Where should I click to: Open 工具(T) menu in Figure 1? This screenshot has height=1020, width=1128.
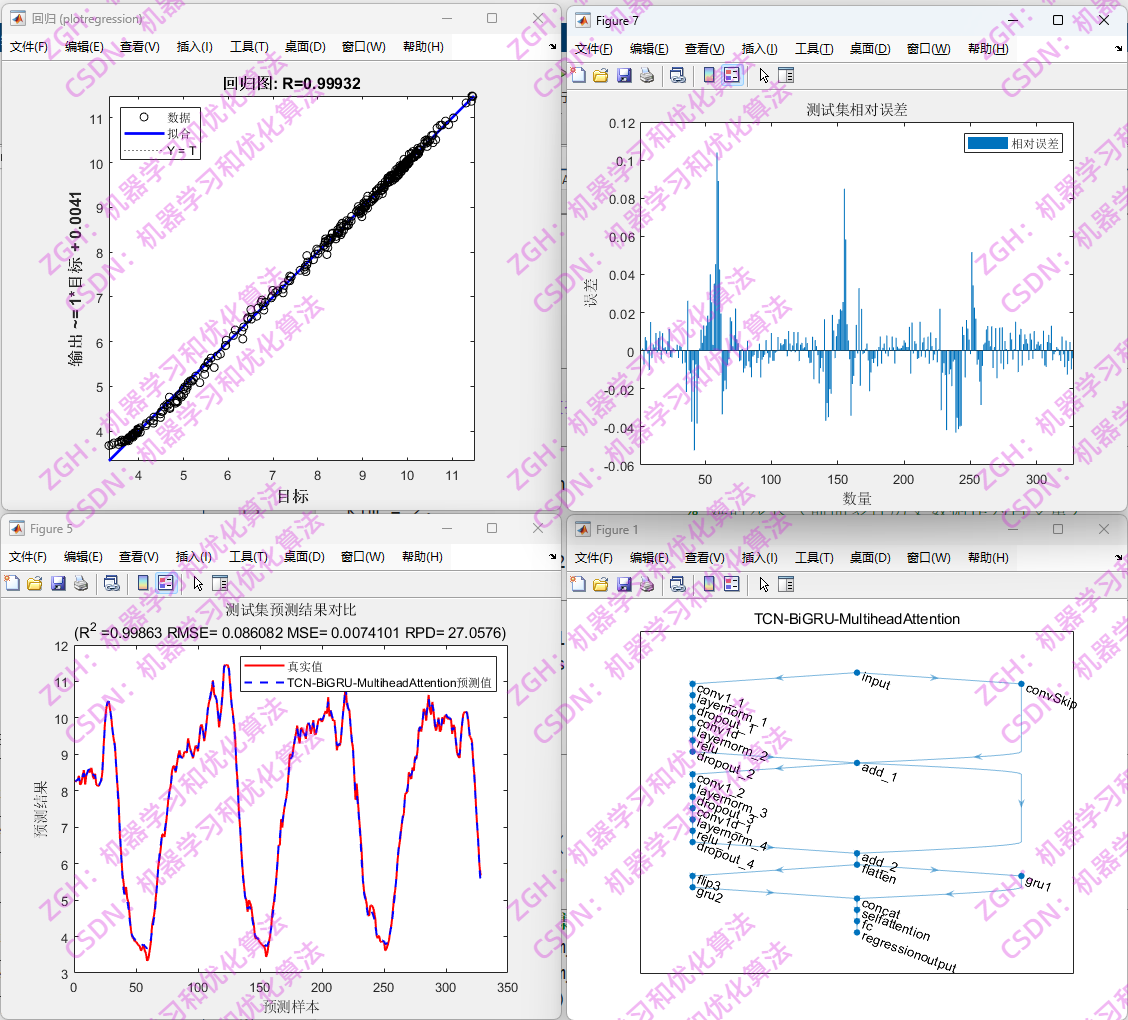pos(814,557)
